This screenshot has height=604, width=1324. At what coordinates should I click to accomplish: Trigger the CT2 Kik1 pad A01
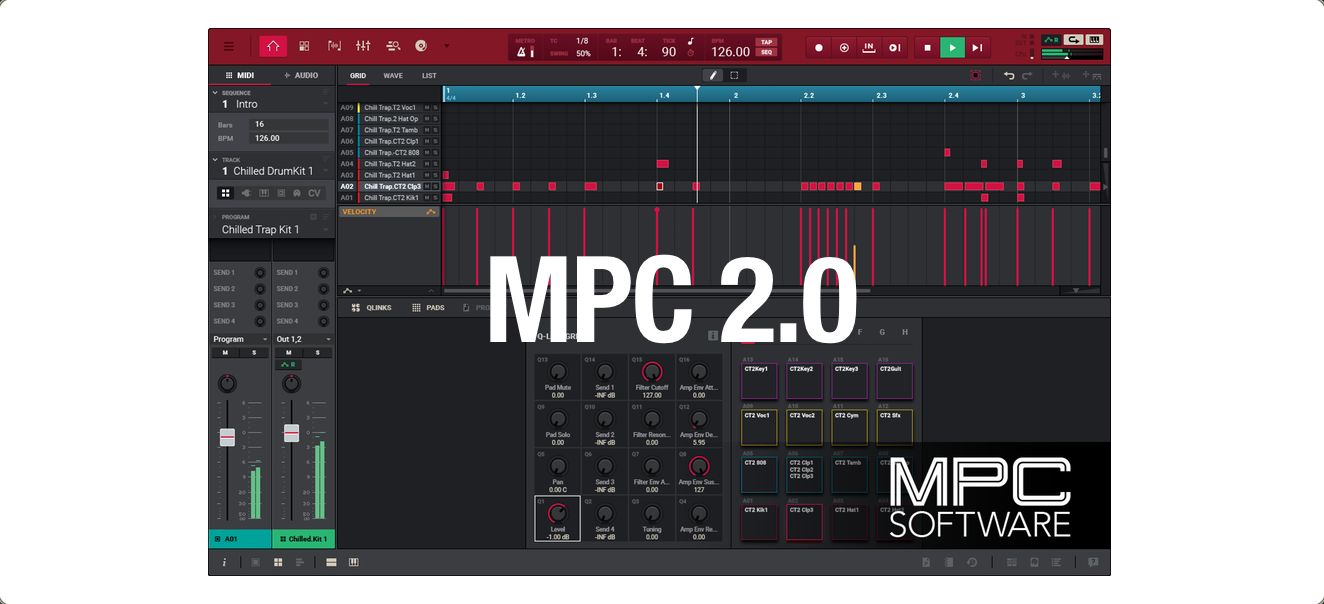758,520
